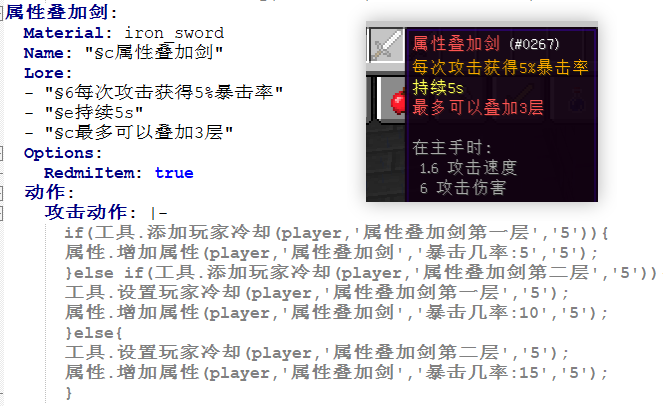The width and height of the screenshot is (663, 406).
Task: Select the Material key in the config
Action: point(63,33)
